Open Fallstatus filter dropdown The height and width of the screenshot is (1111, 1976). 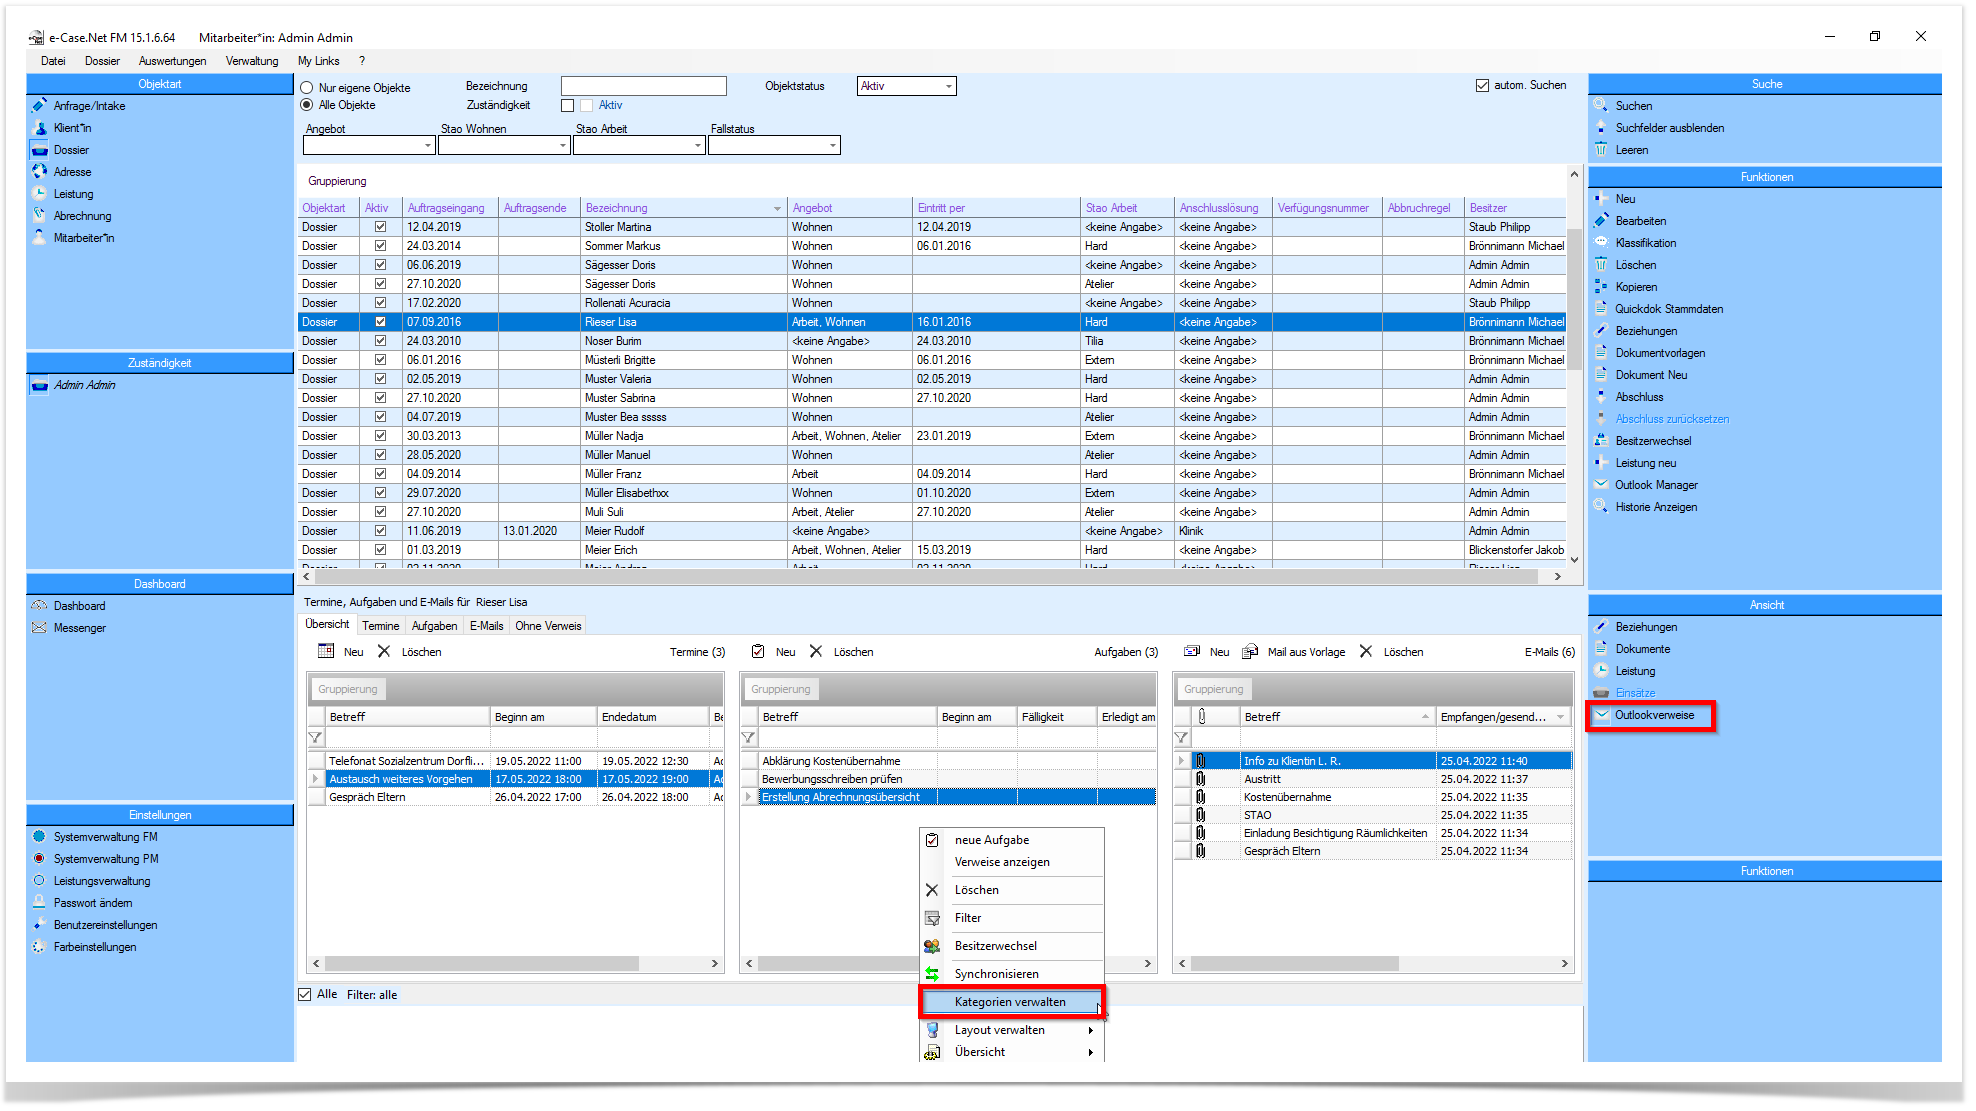(833, 146)
